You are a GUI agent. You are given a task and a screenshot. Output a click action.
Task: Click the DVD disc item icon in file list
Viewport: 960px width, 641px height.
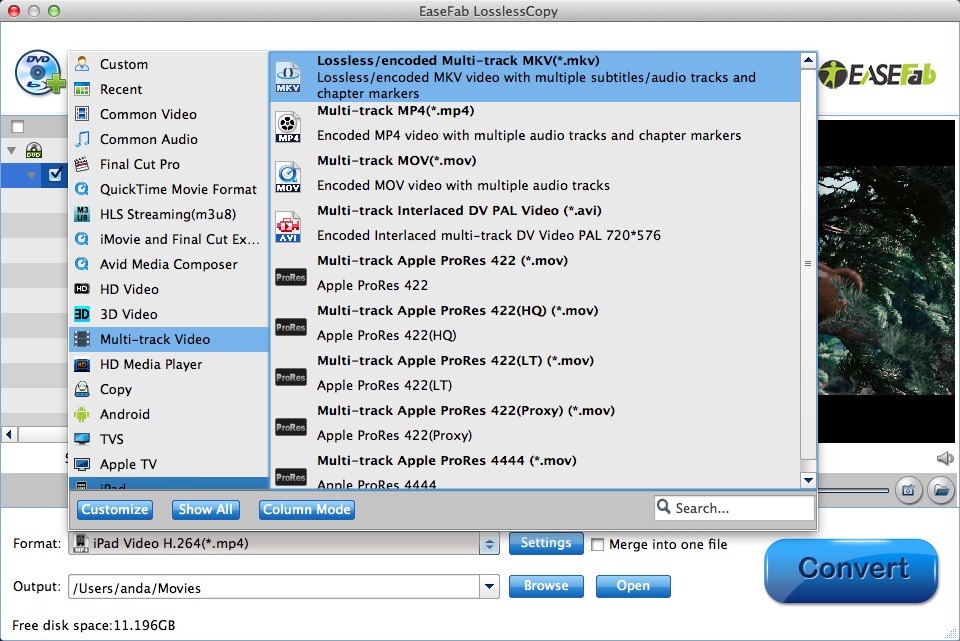point(34,151)
